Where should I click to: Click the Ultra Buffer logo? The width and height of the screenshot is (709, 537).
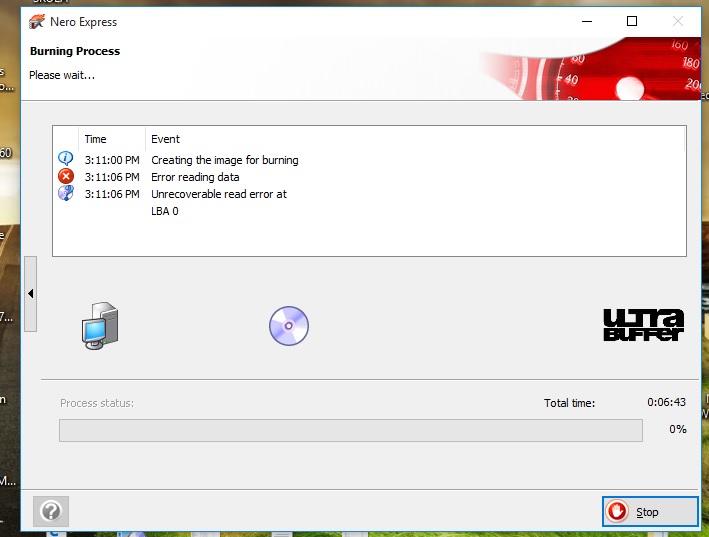click(x=643, y=325)
